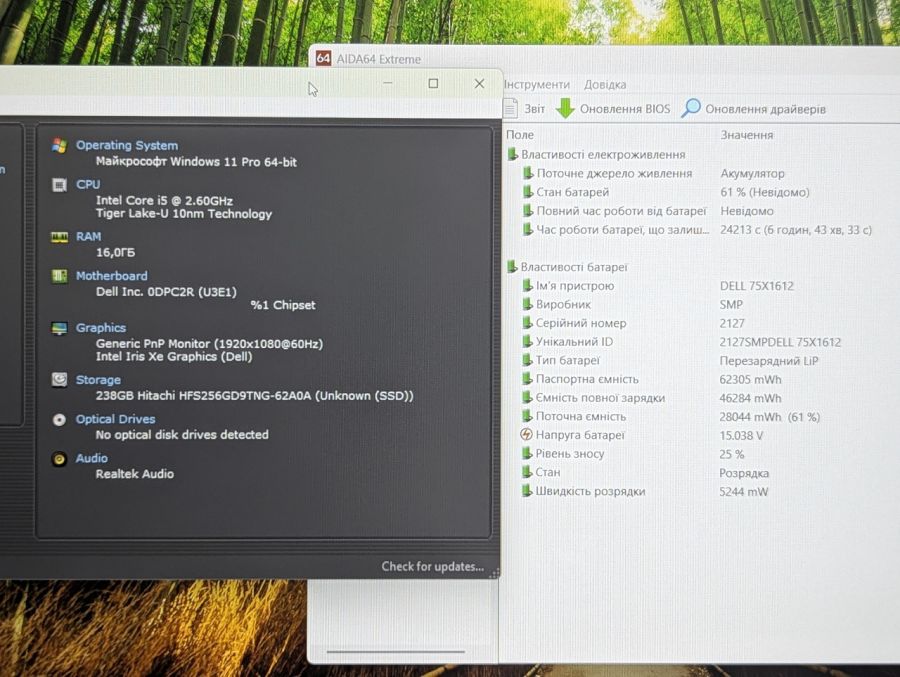Select the '16,0ГБ' RAM value

[115, 252]
